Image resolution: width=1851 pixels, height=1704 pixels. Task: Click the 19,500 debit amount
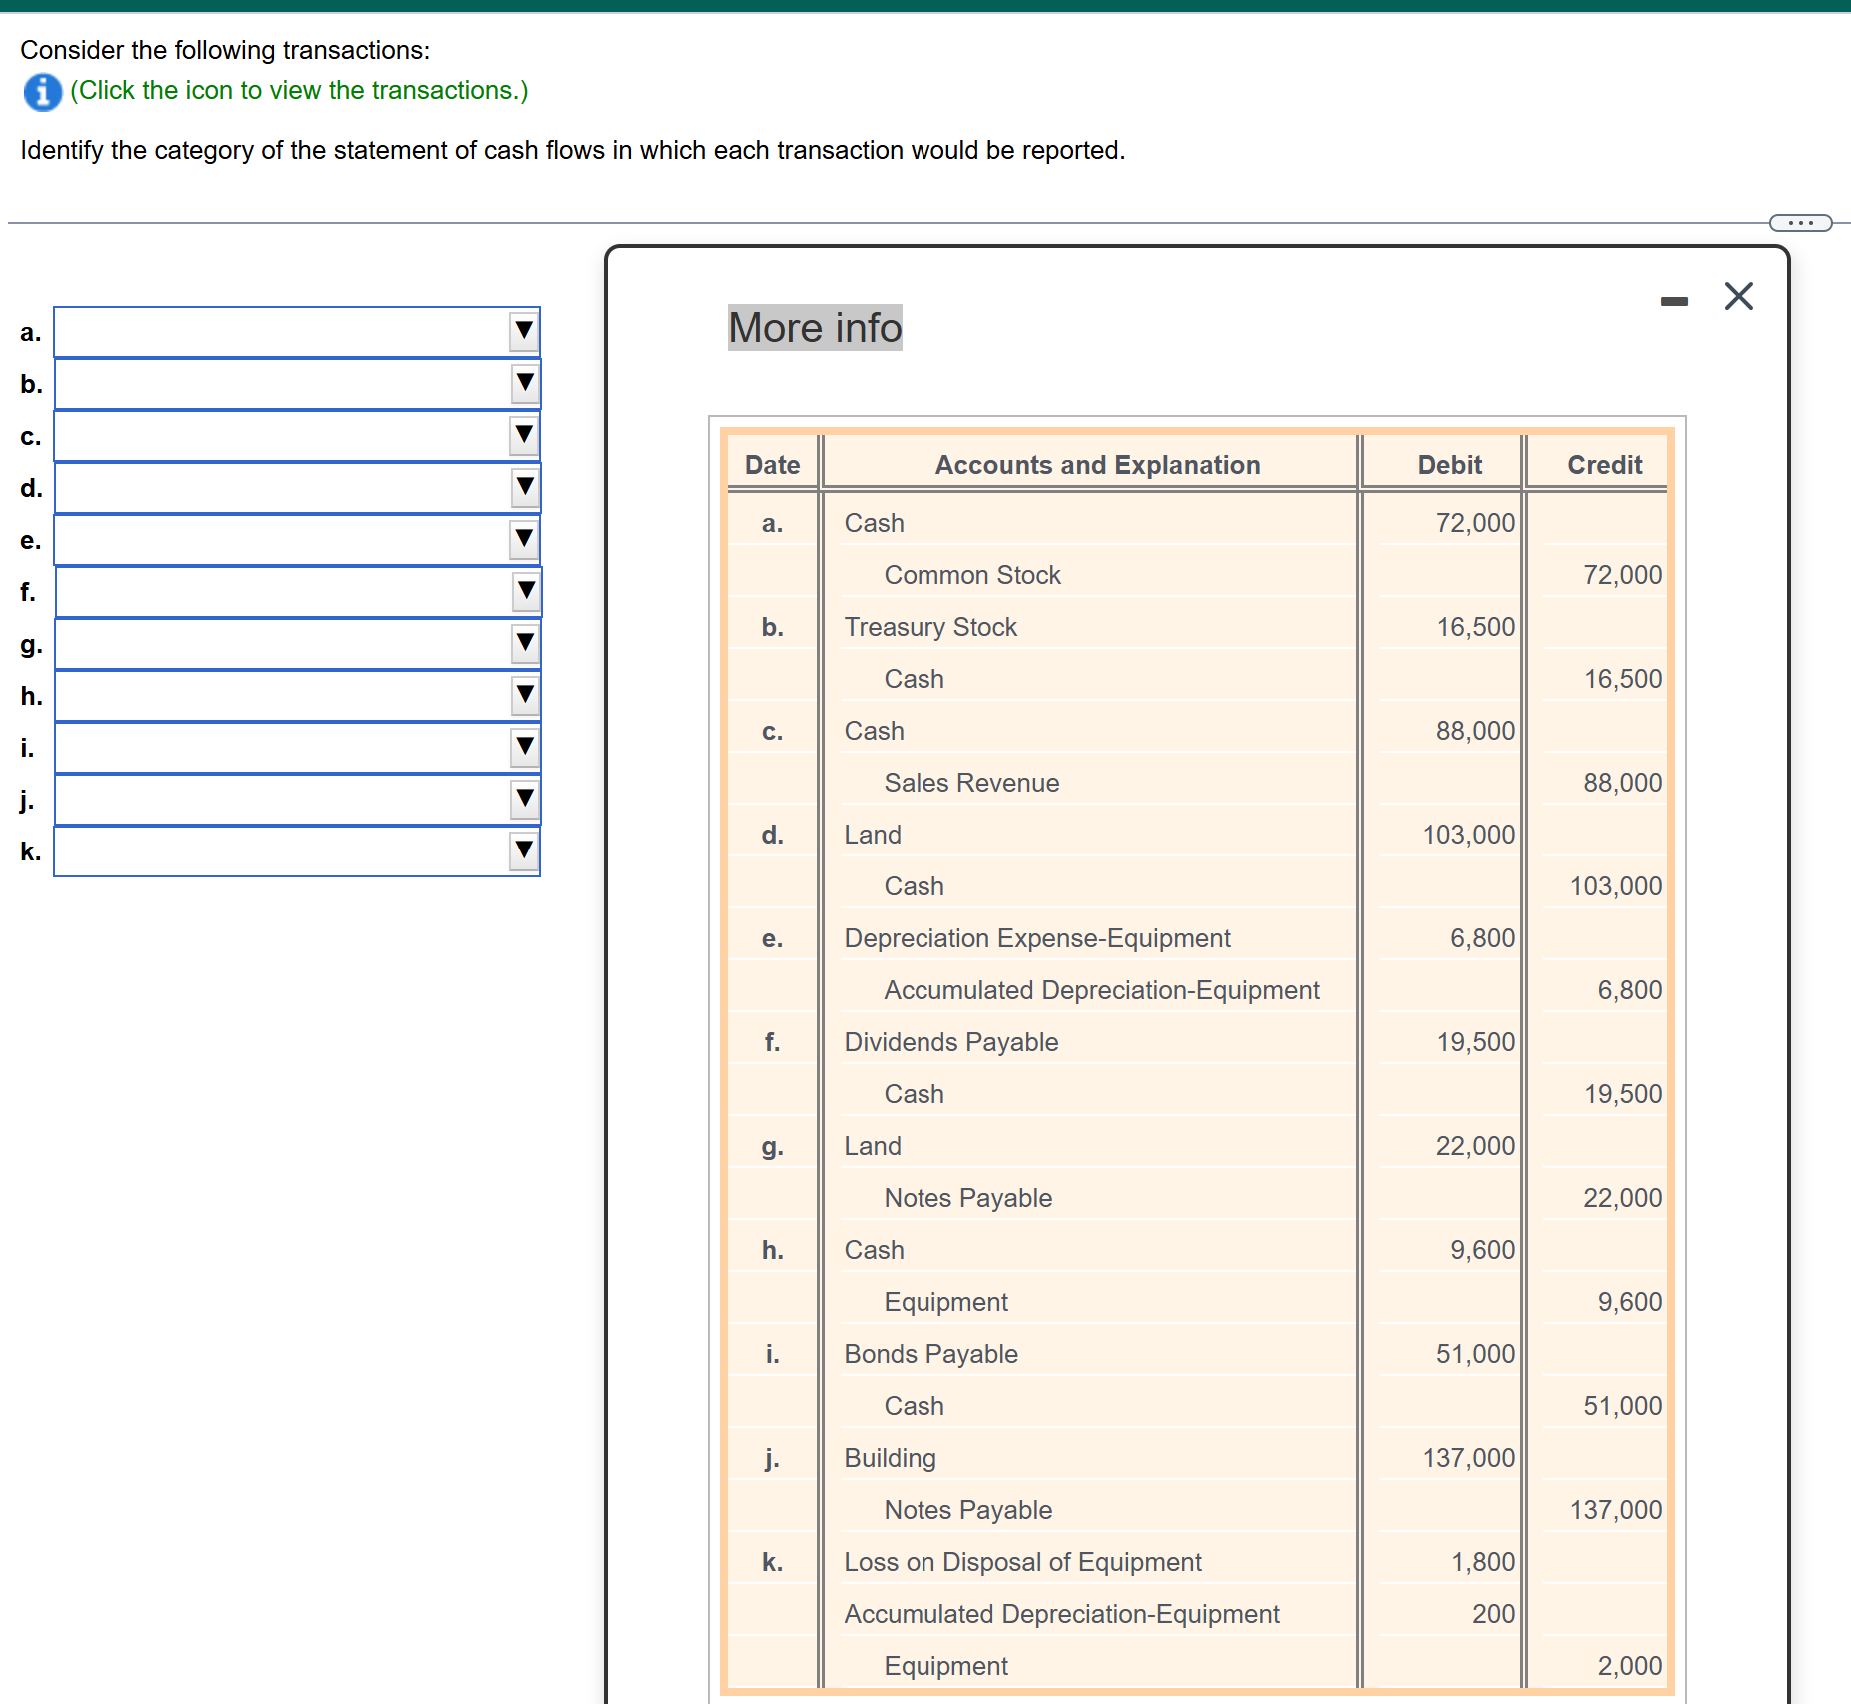[x=1475, y=1042]
